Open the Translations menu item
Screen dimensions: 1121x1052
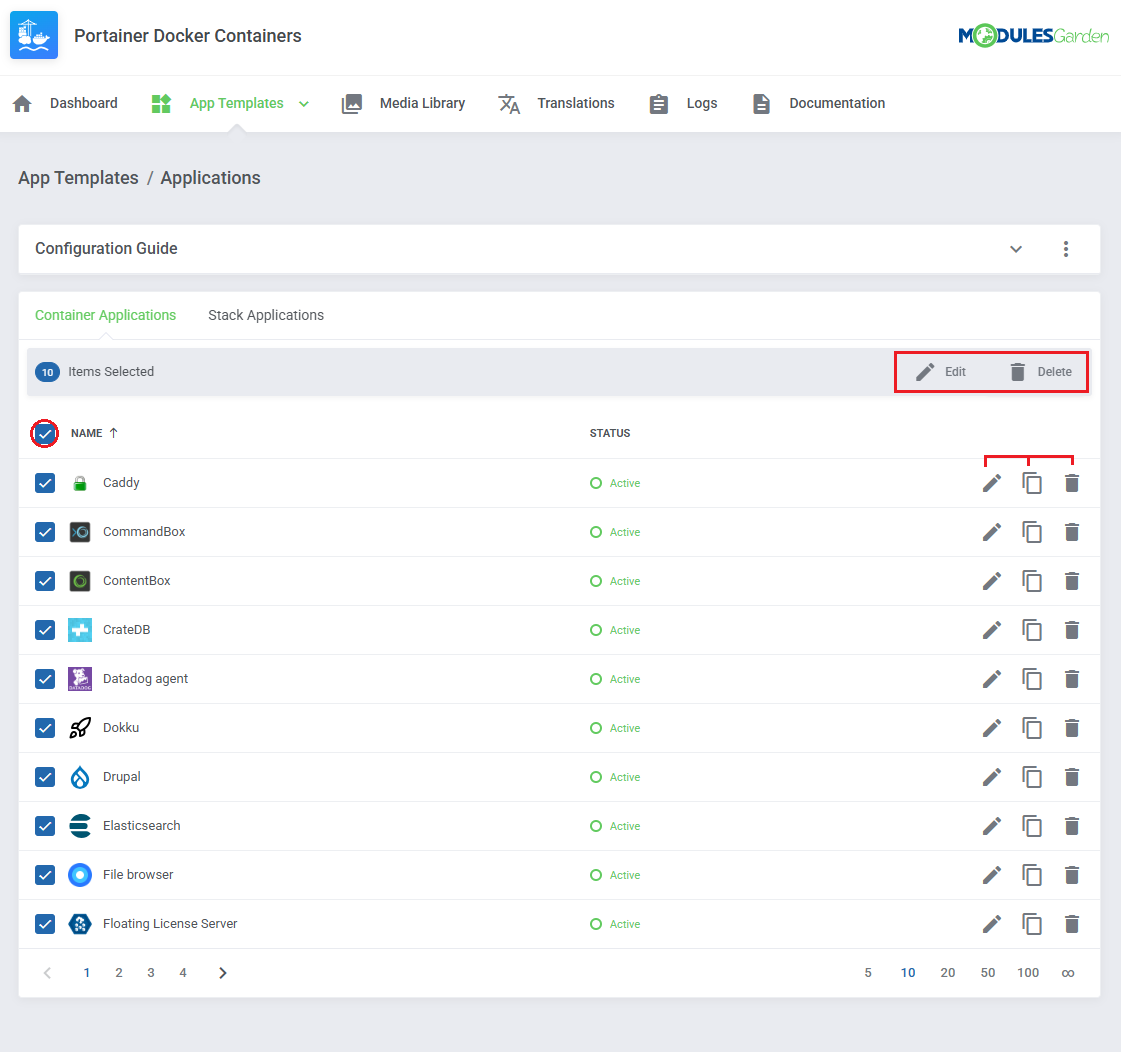click(556, 103)
